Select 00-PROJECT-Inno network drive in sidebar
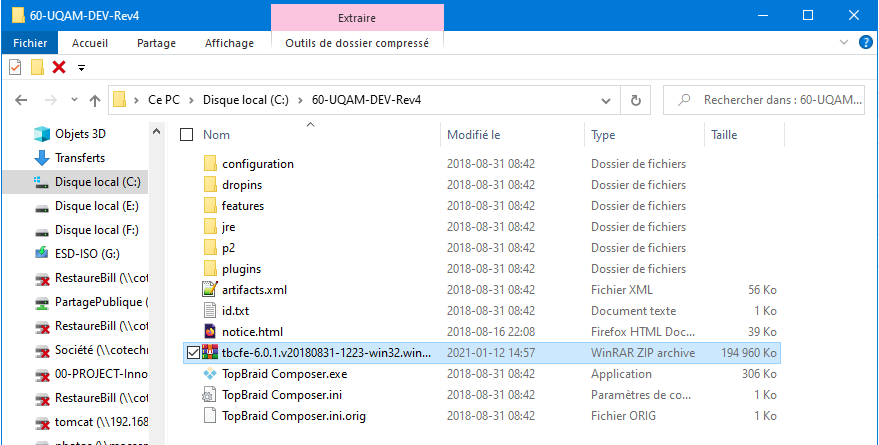Viewport: 879px width, 445px height. click(x=101, y=374)
